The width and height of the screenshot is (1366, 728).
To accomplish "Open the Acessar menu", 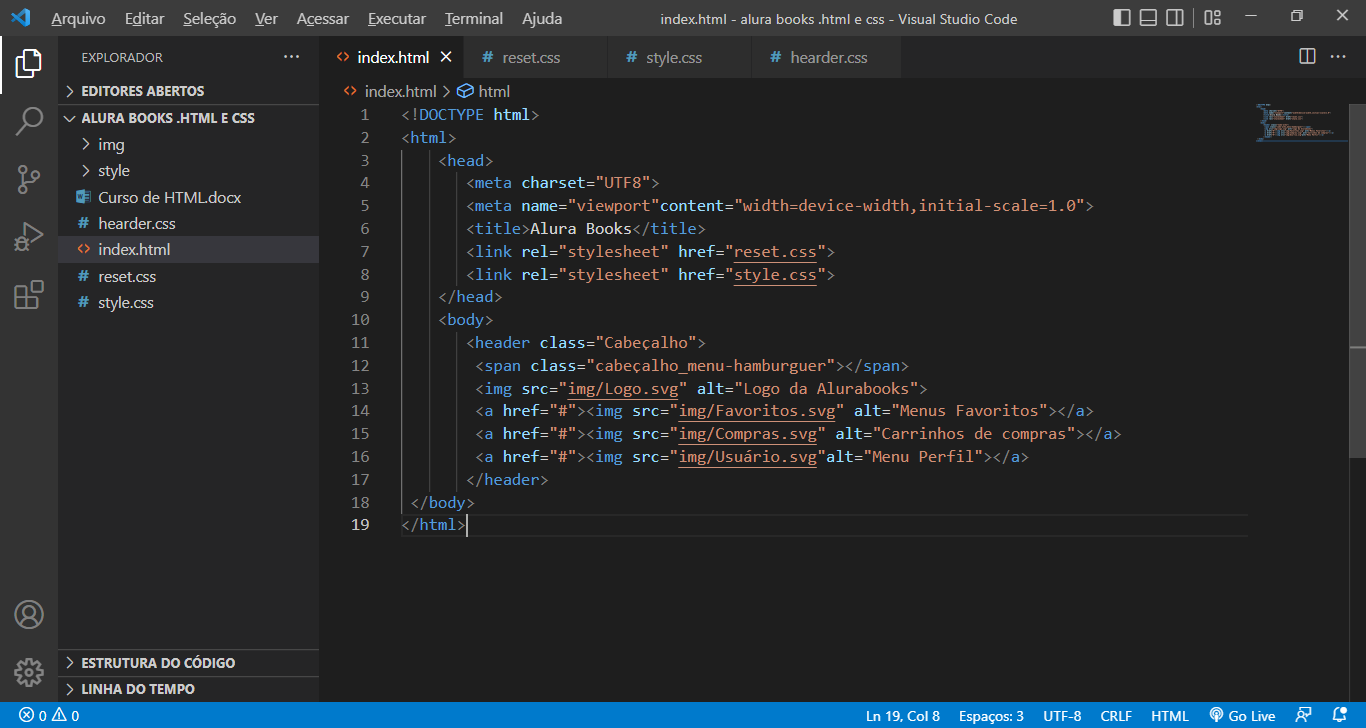I will coord(323,18).
